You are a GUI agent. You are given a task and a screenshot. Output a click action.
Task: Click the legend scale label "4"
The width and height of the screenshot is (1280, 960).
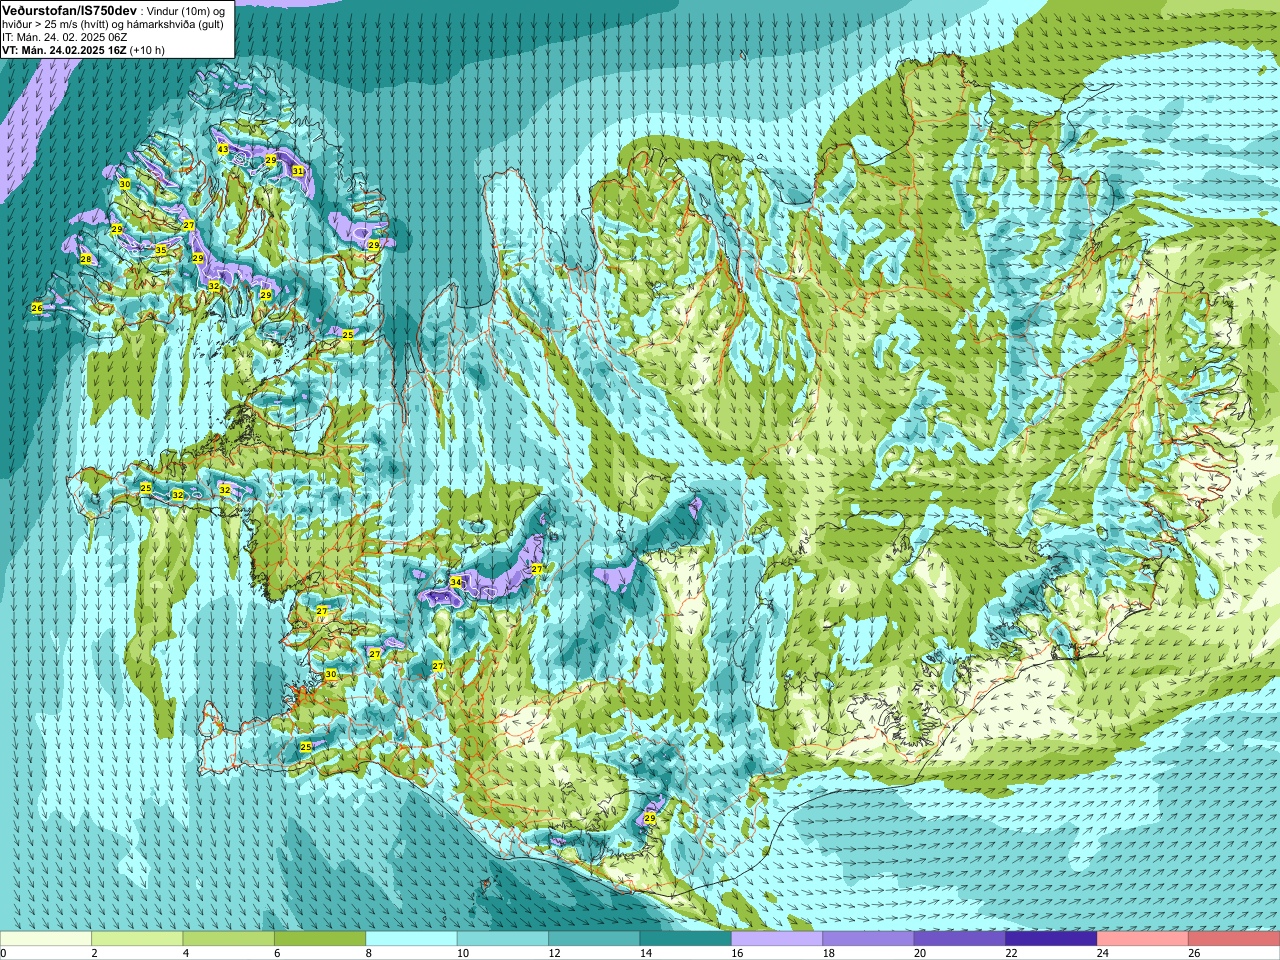tap(186, 953)
